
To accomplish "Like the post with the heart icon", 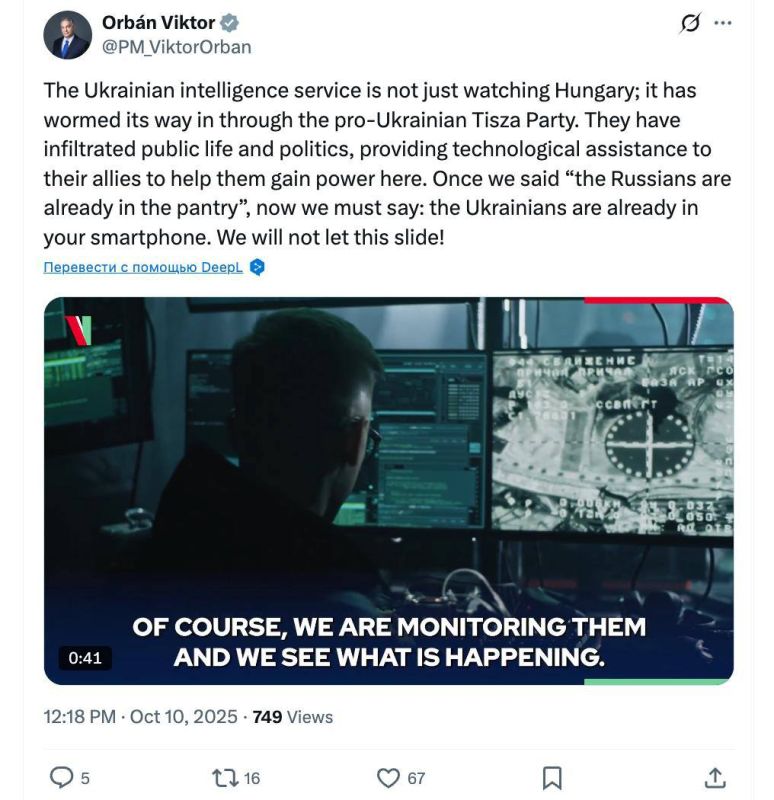I will tap(388, 777).
